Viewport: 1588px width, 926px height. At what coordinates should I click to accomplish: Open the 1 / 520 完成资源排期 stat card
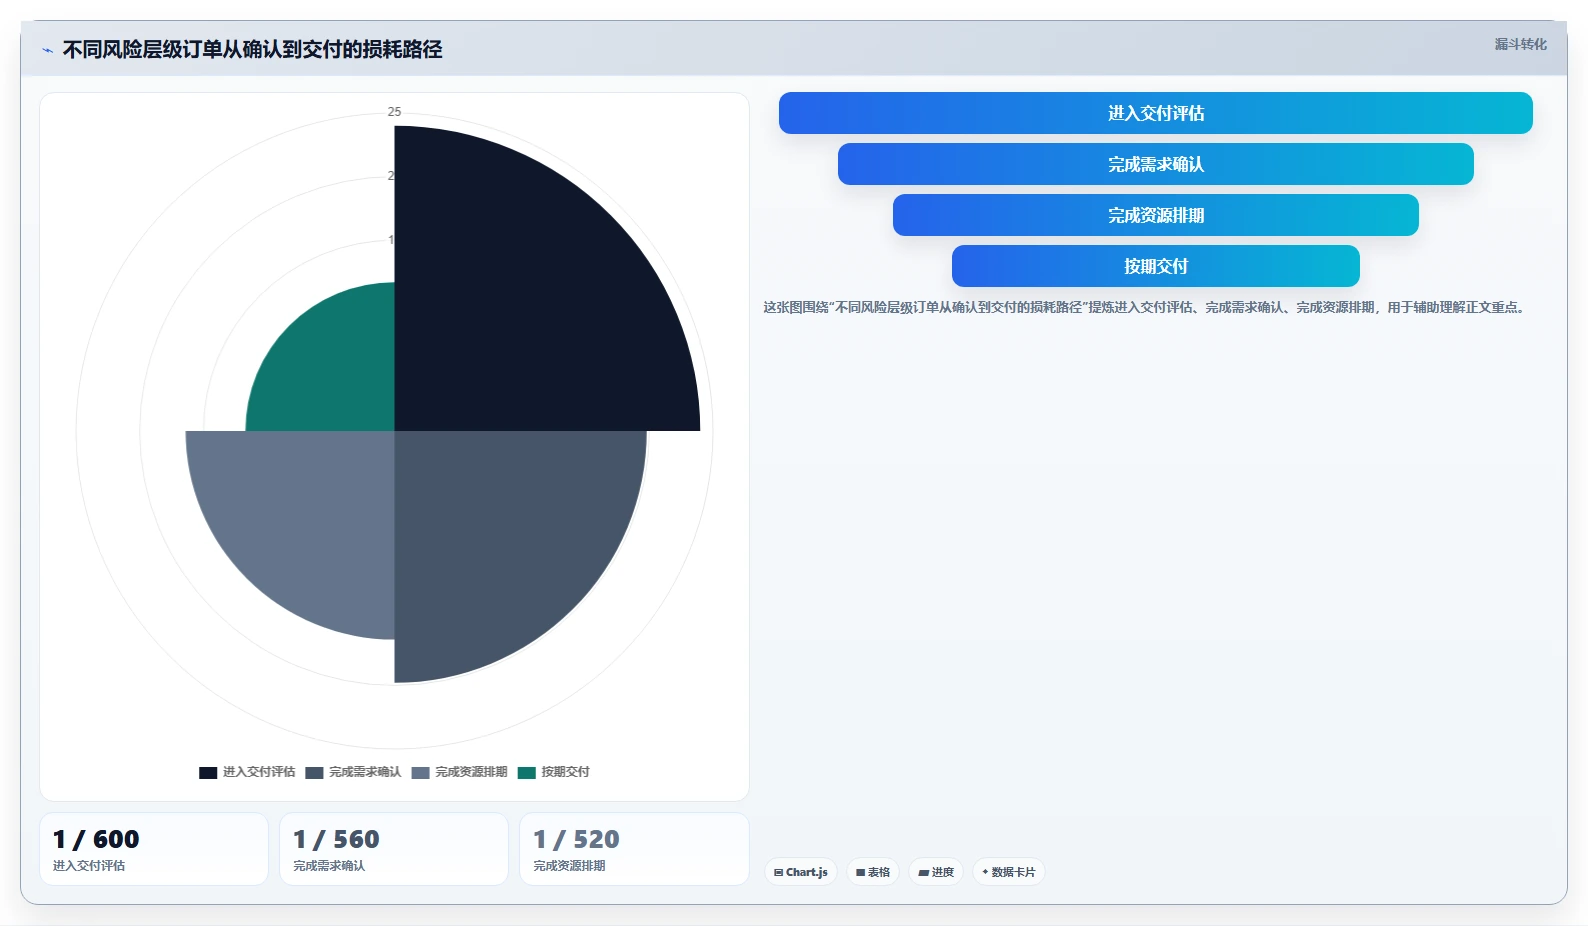pyautogui.click(x=634, y=849)
